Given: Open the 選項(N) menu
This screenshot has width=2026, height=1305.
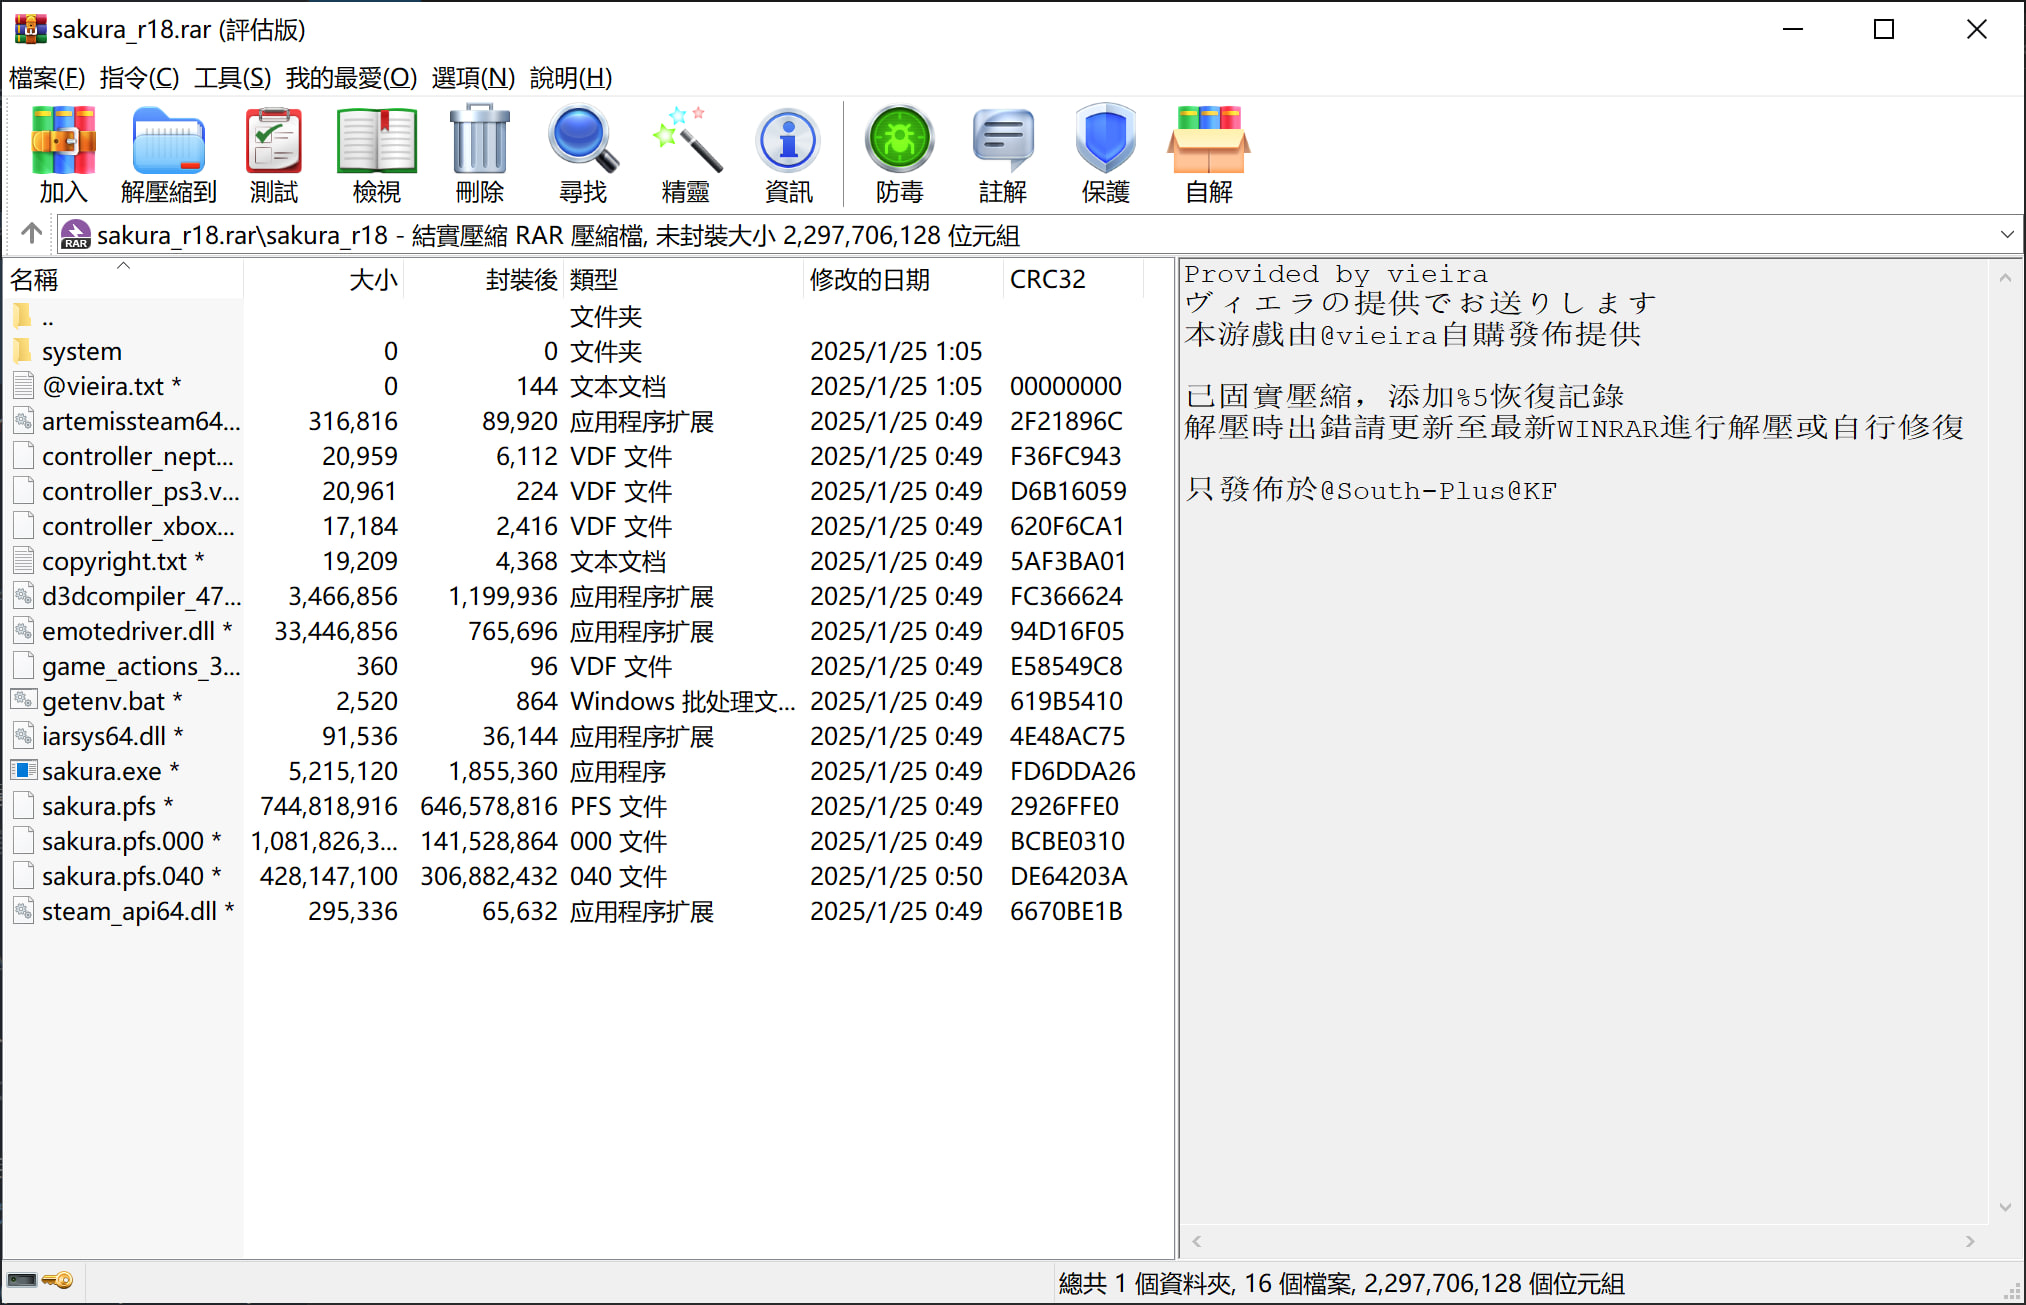Looking at the screenshot, I should click(x=473, y=77).
